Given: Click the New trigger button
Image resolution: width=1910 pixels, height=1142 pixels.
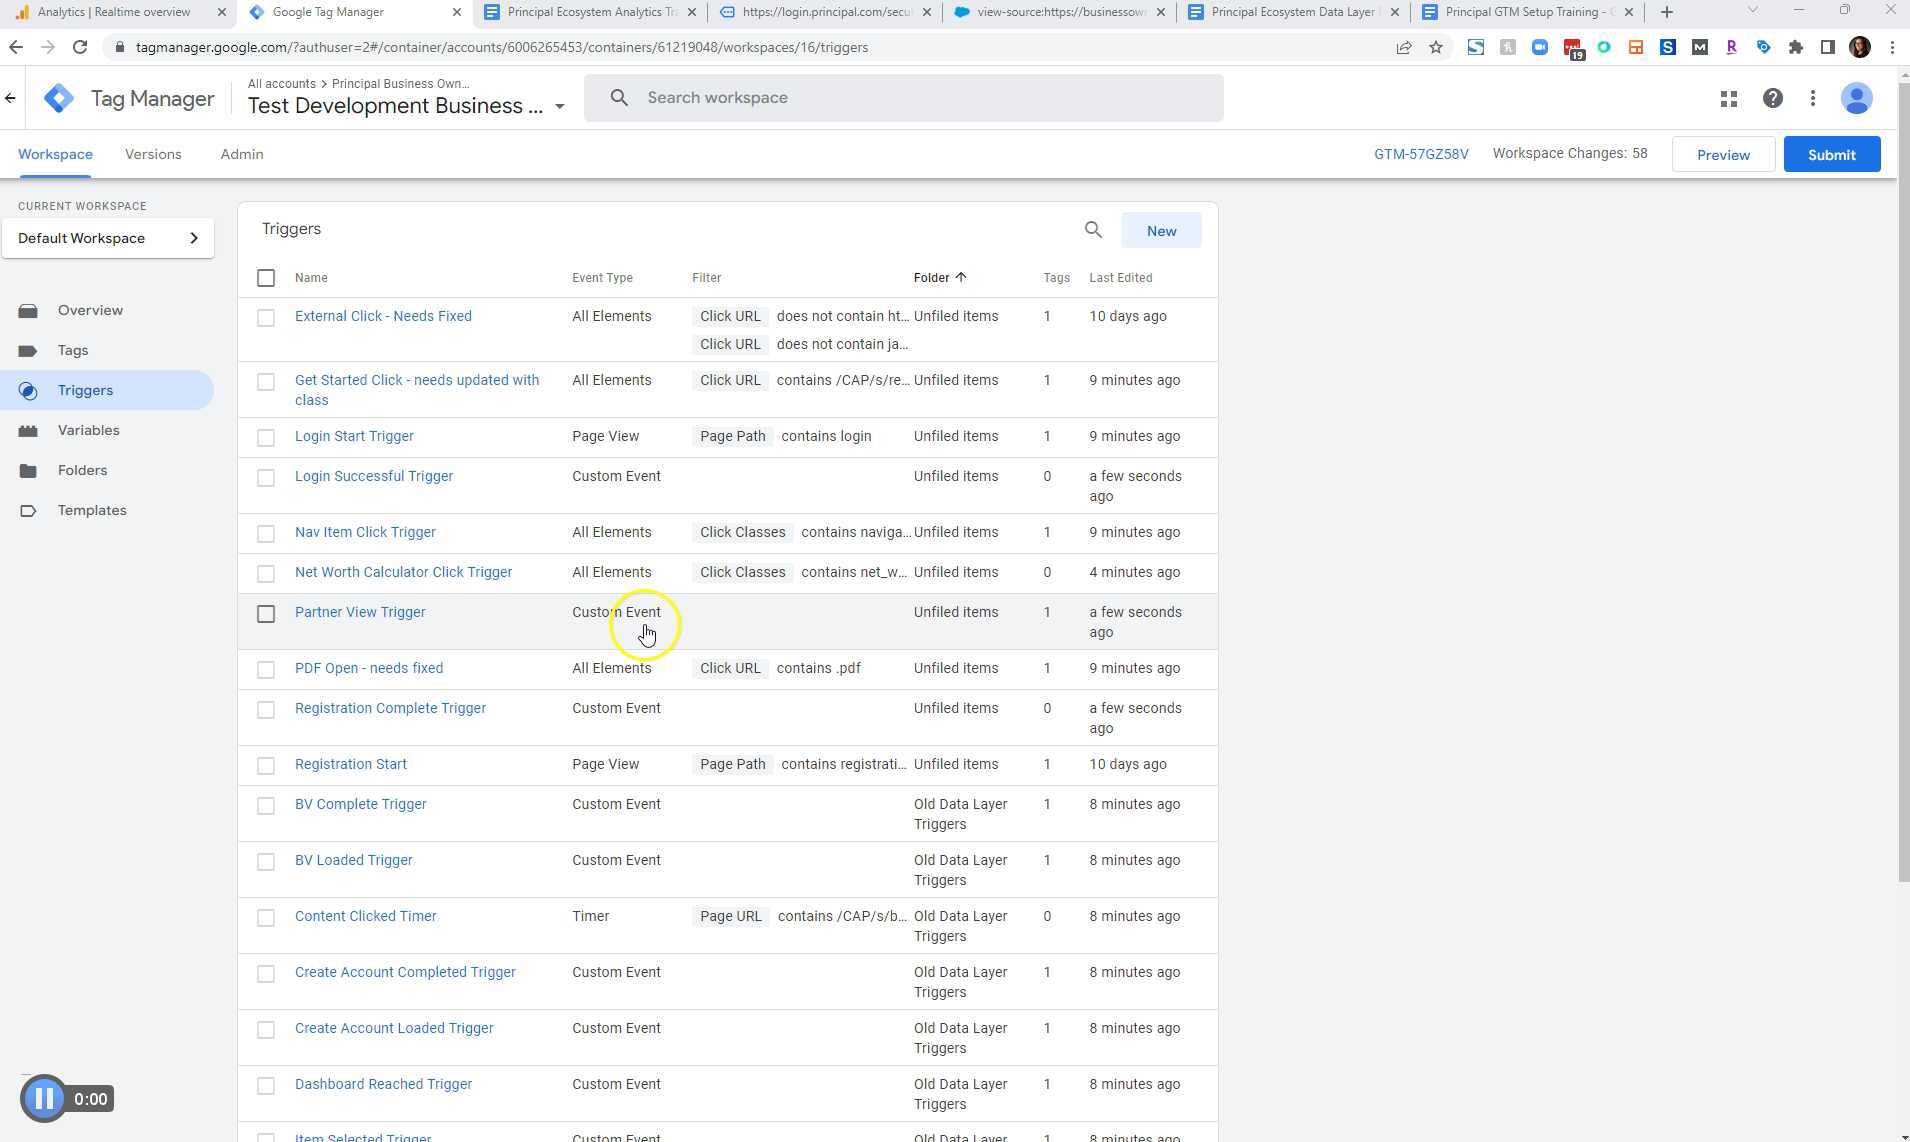Looking at the screenshot, I should (x=1160, y=230).
